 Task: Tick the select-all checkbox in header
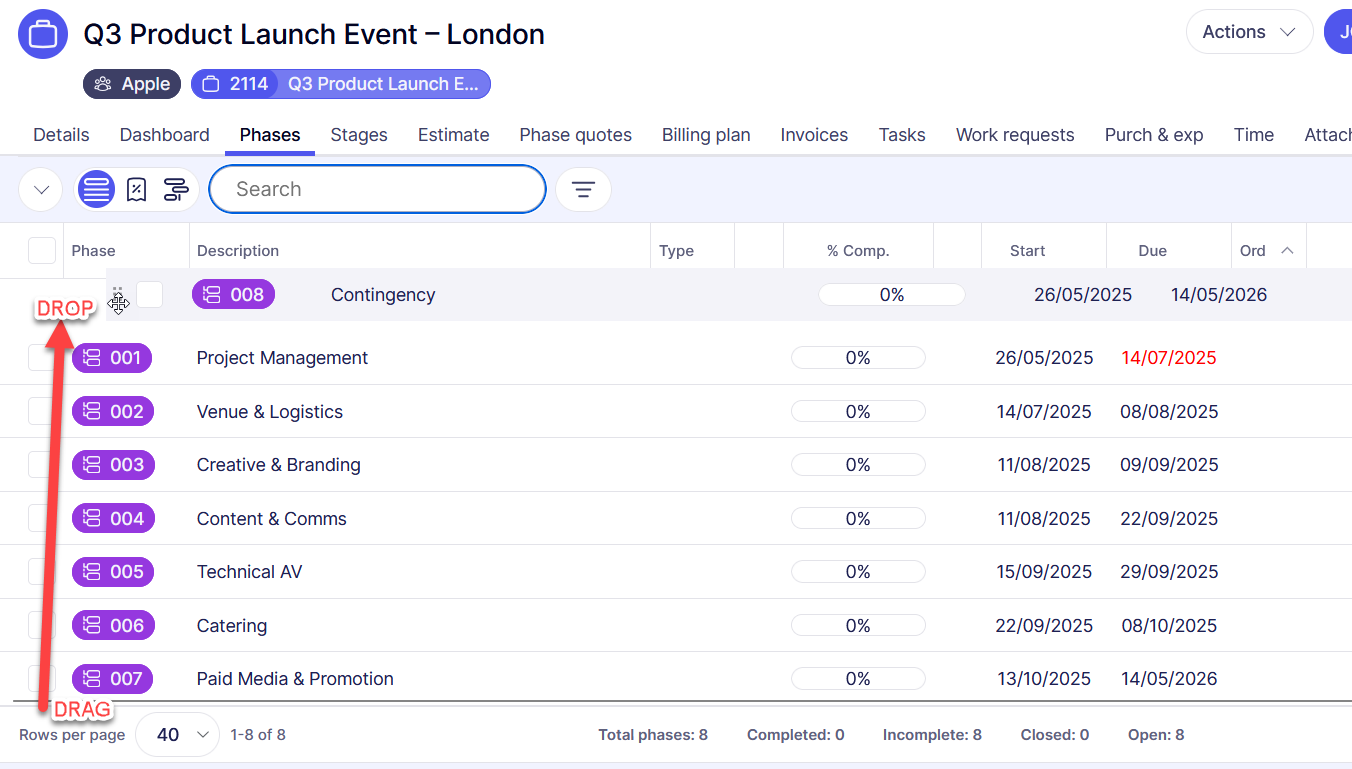click(42, 251)
